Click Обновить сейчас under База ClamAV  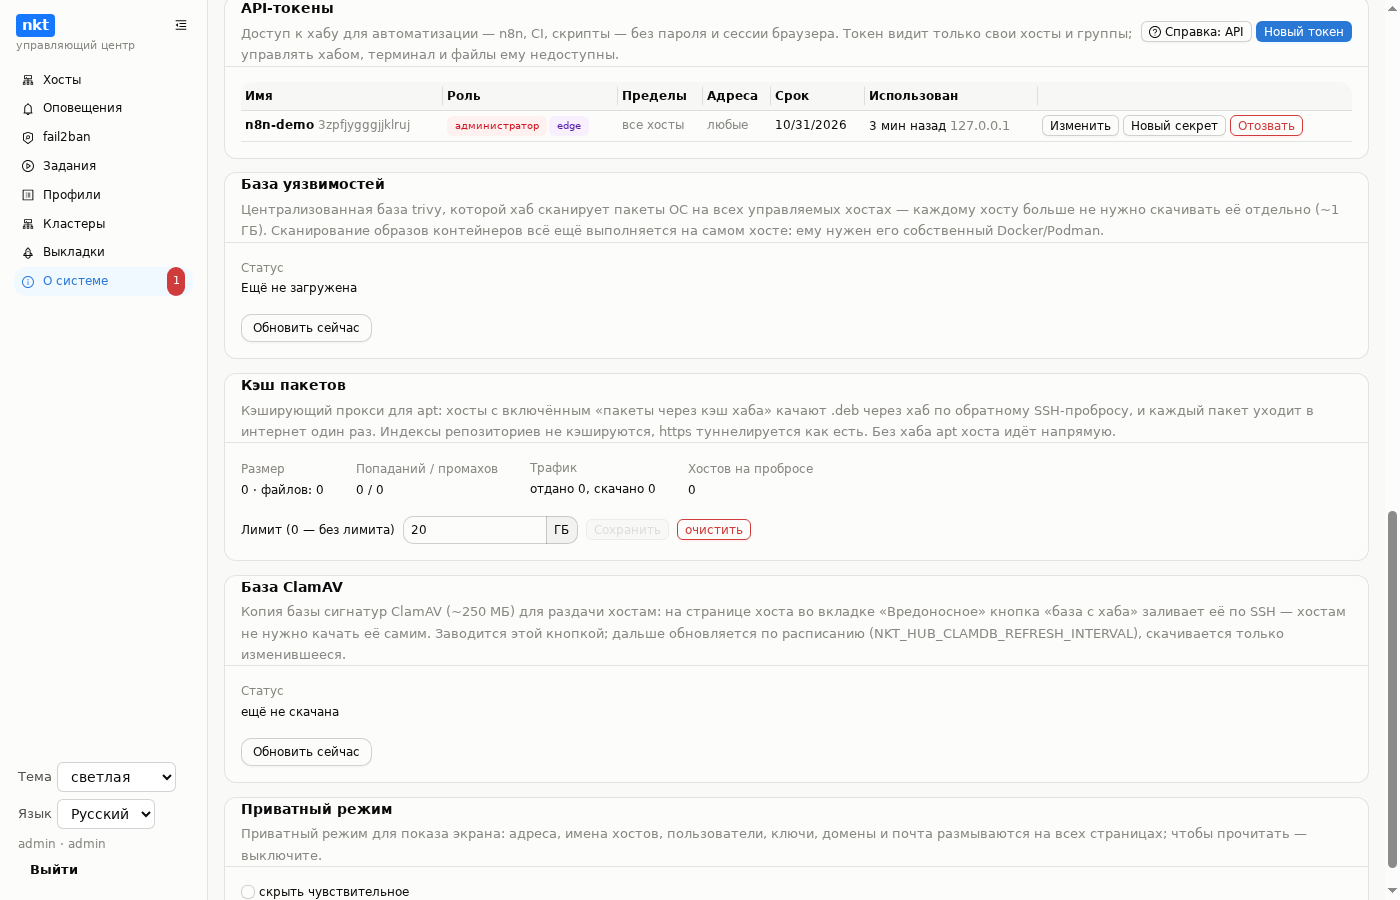point(306,752)
